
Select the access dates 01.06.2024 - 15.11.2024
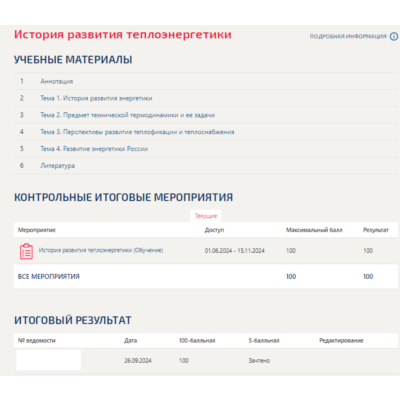click(235, 251)
